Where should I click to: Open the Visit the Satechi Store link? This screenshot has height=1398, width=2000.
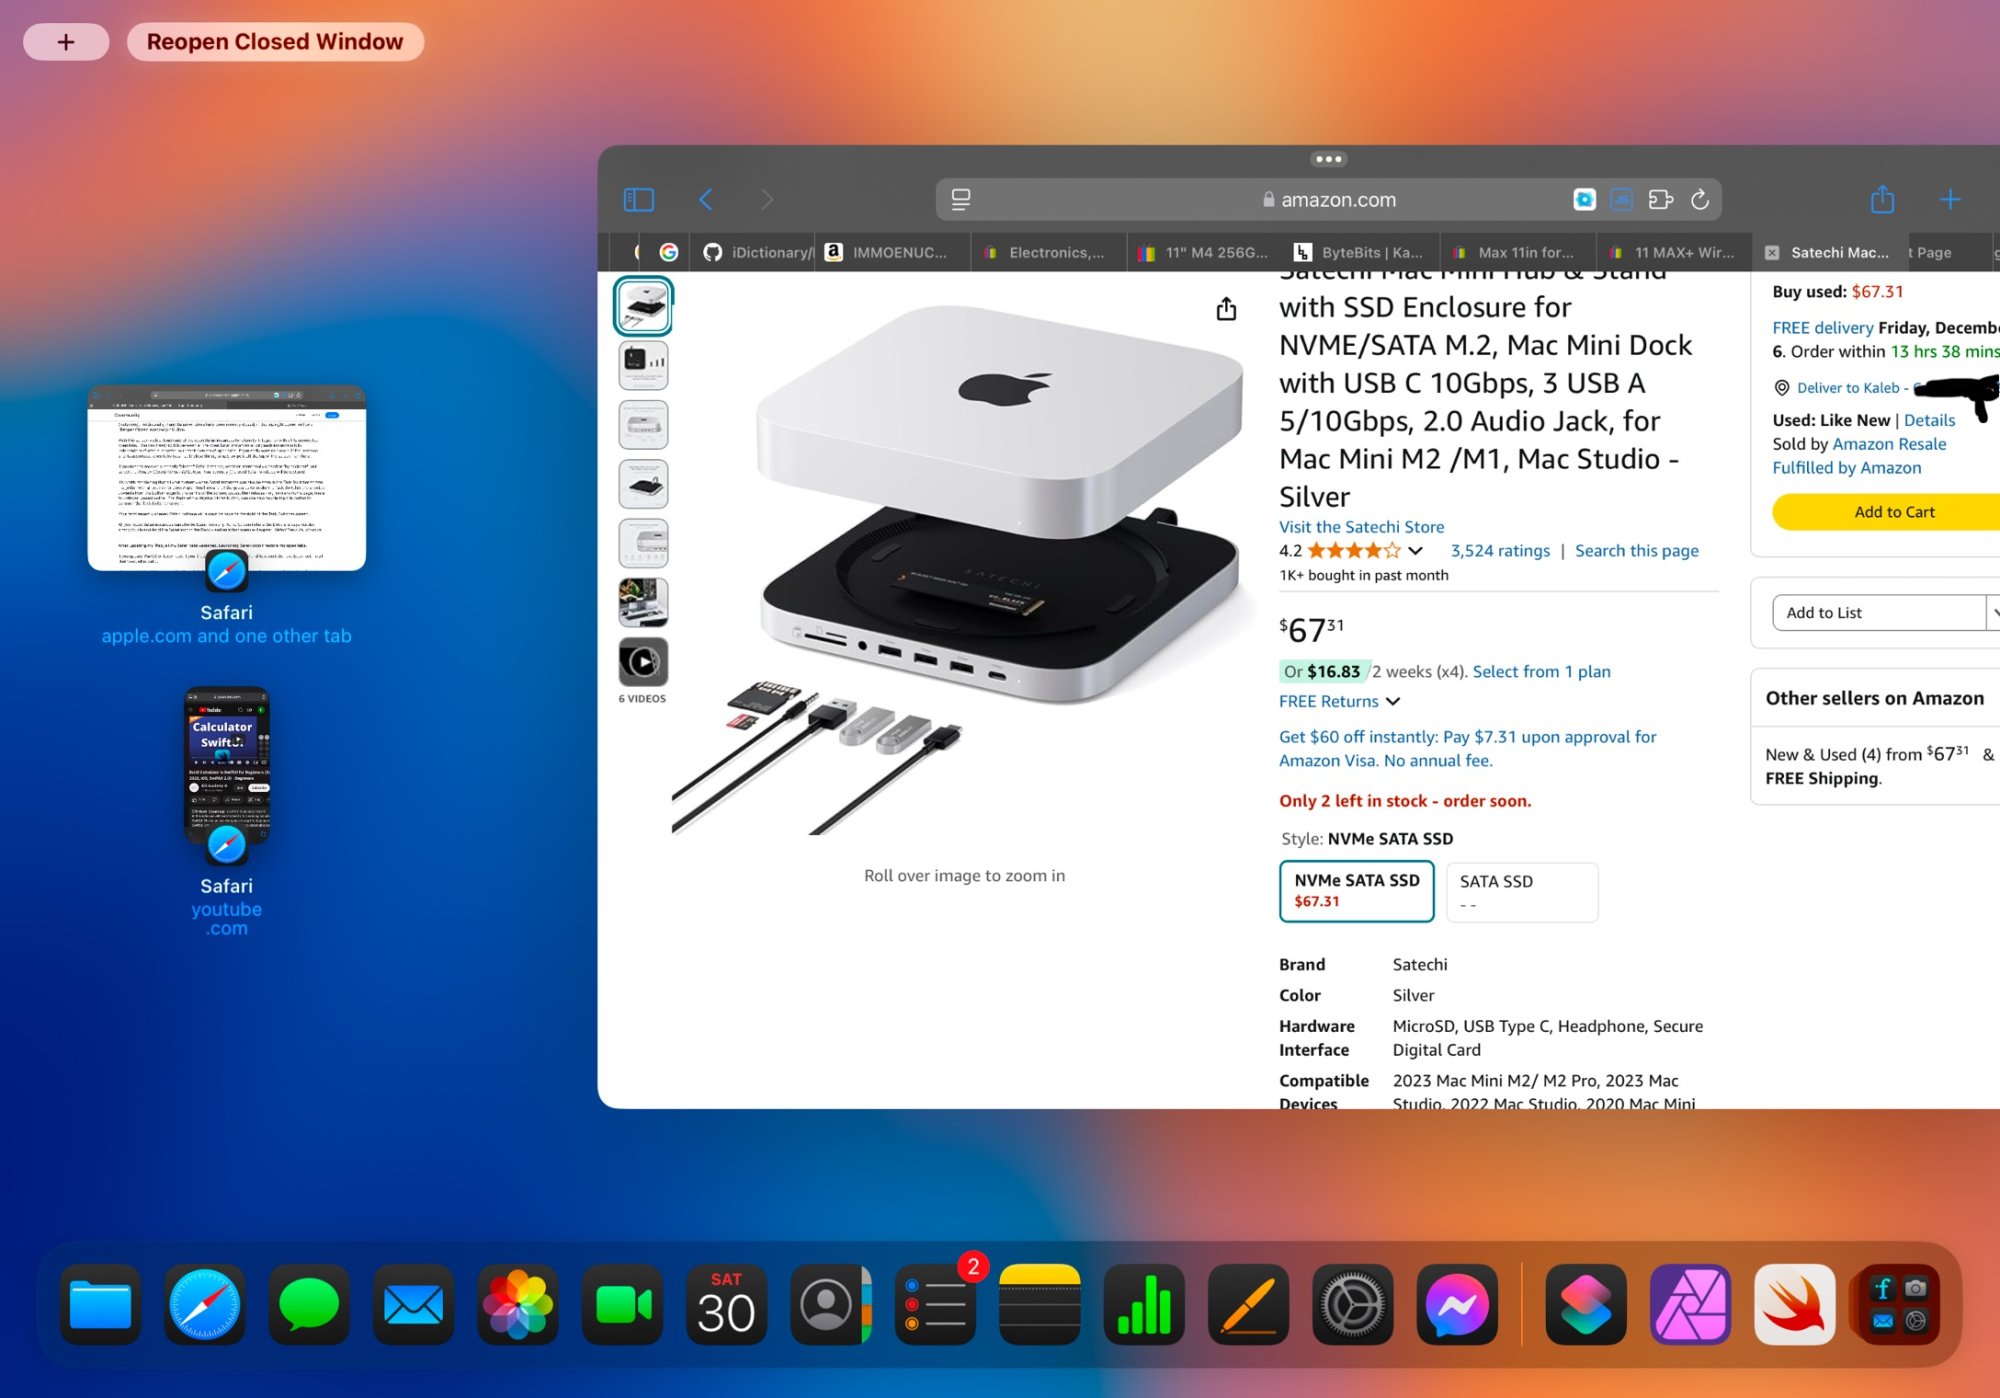click(1361, 527)
